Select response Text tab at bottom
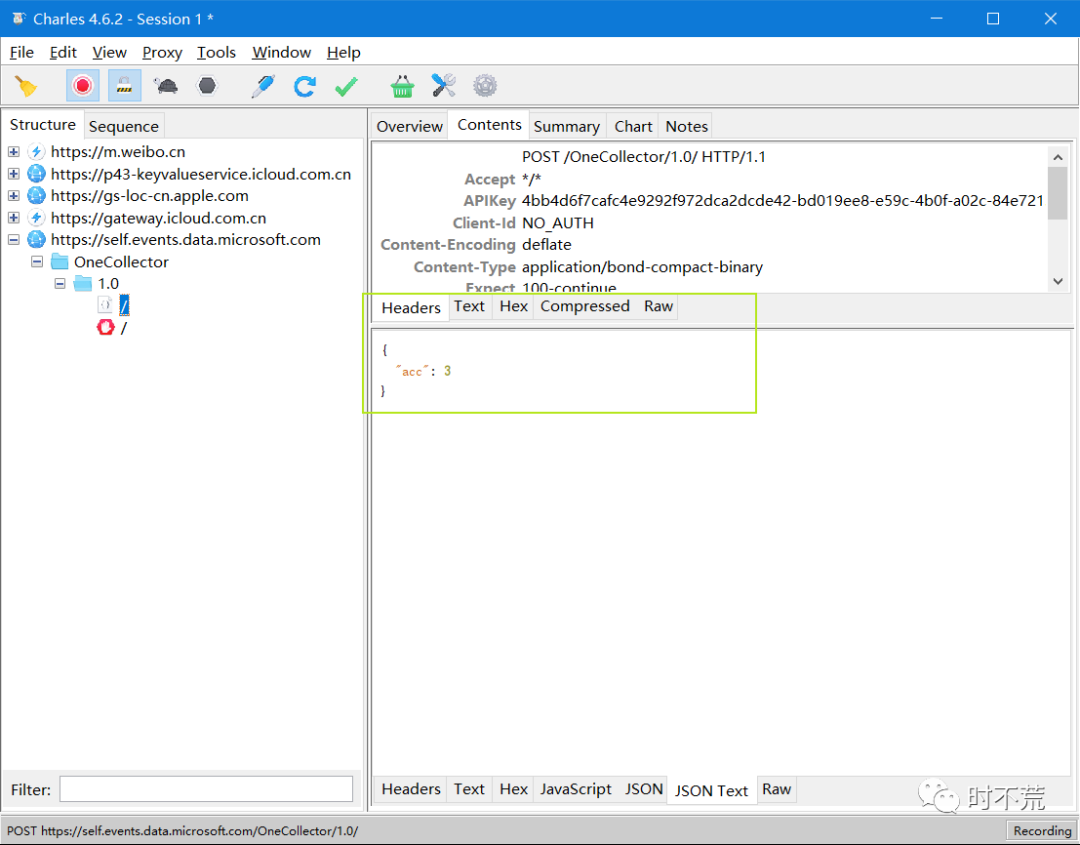 [x=469, y=789]
